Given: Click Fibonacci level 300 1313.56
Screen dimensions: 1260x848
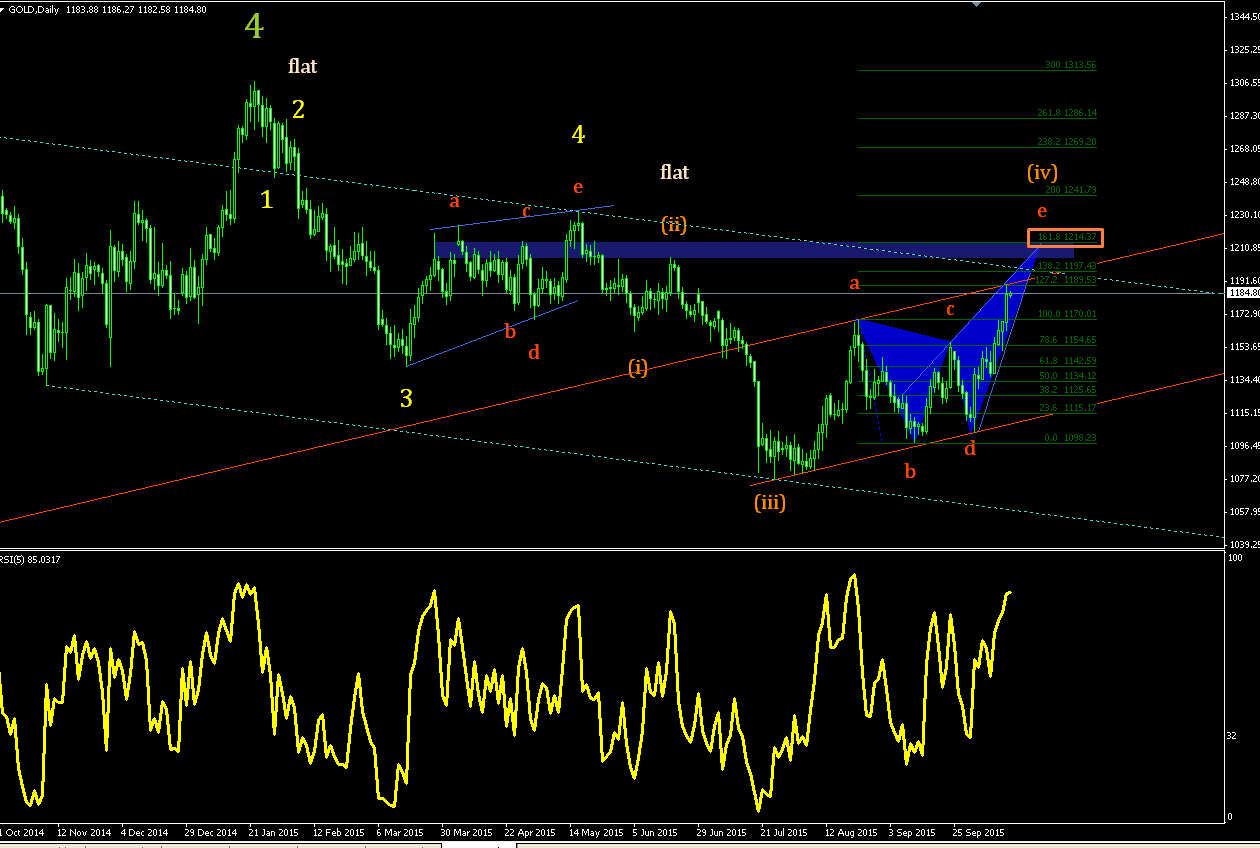Looking at the screenshot, I should [x=1070, y=65].
